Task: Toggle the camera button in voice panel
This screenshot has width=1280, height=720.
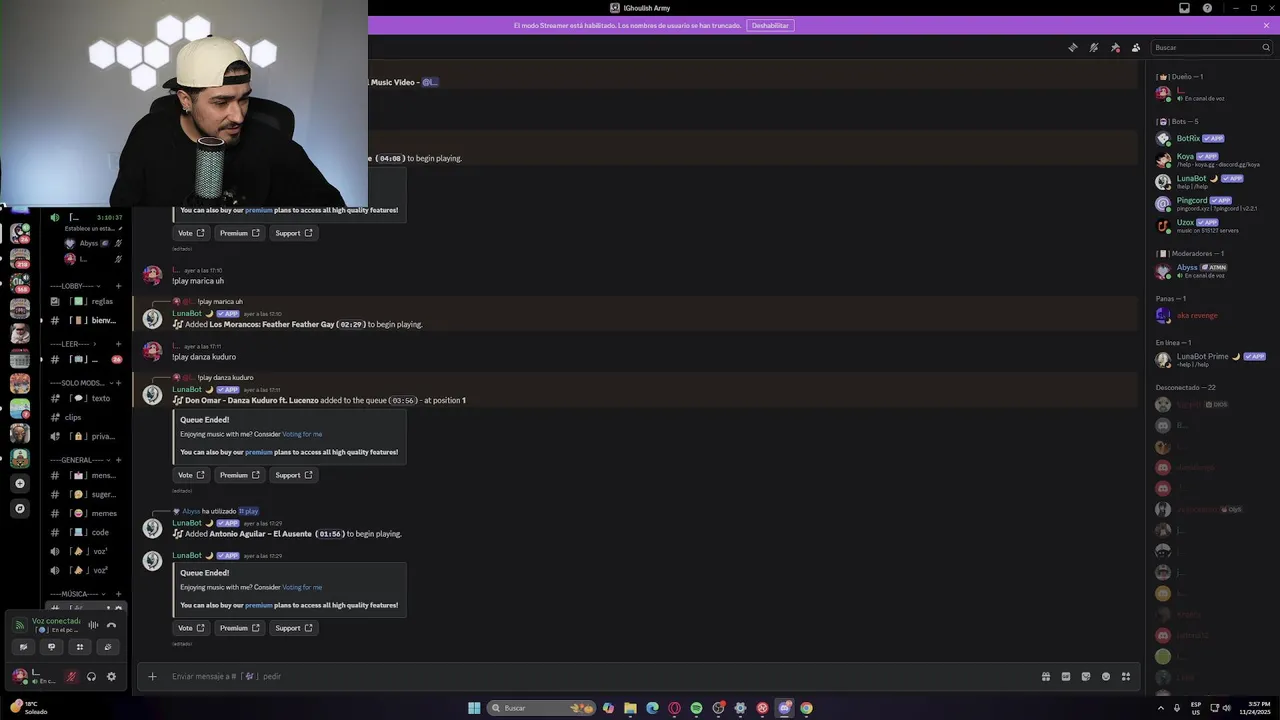Action: 23,647
